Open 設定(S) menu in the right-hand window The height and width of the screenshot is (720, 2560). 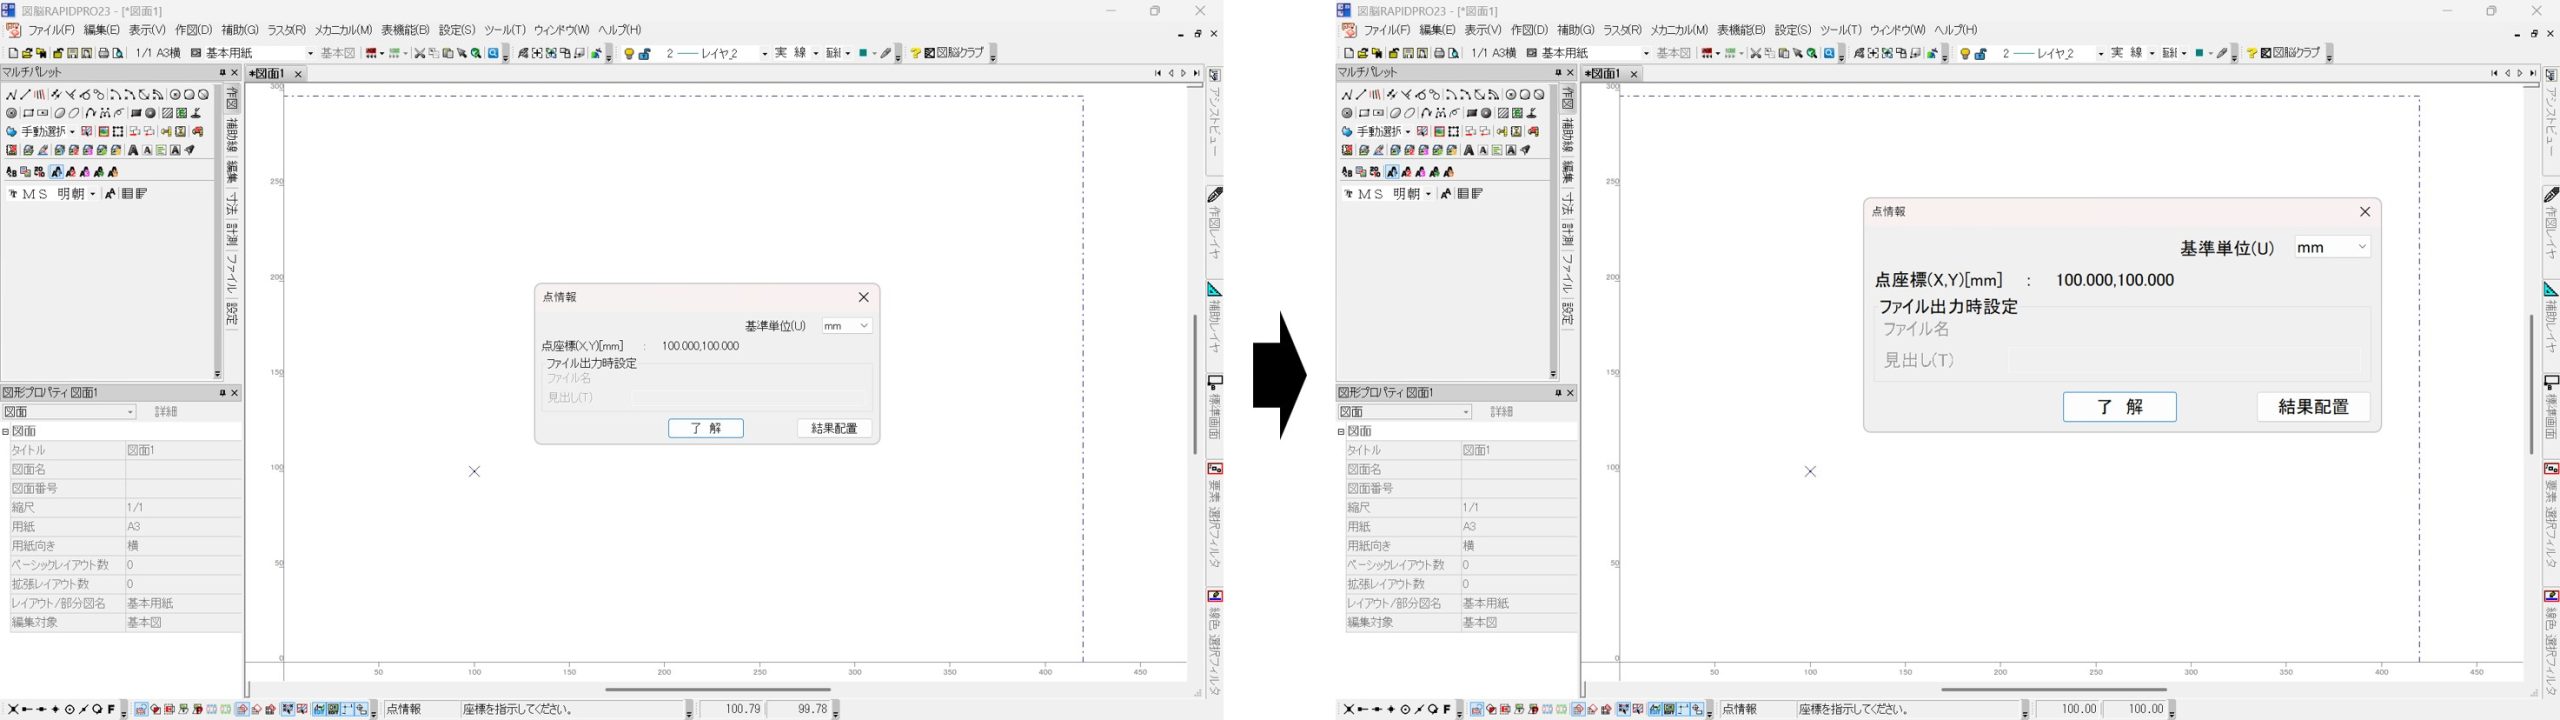click(1792, 30)
